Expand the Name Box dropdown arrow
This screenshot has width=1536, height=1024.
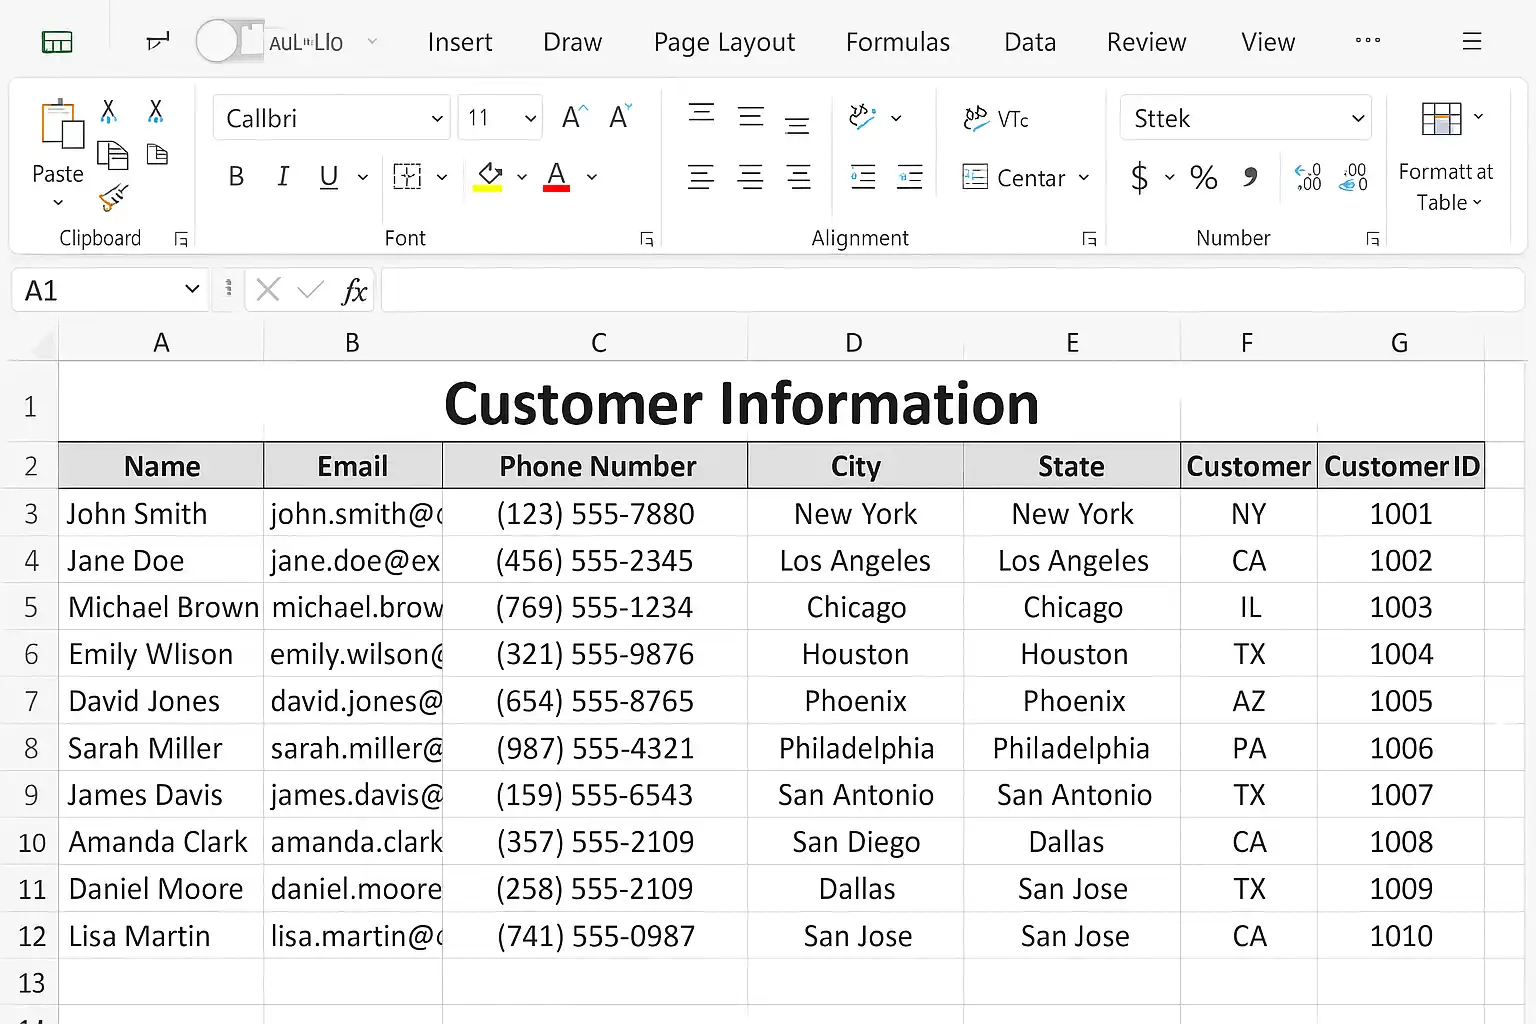pos(192,290)
